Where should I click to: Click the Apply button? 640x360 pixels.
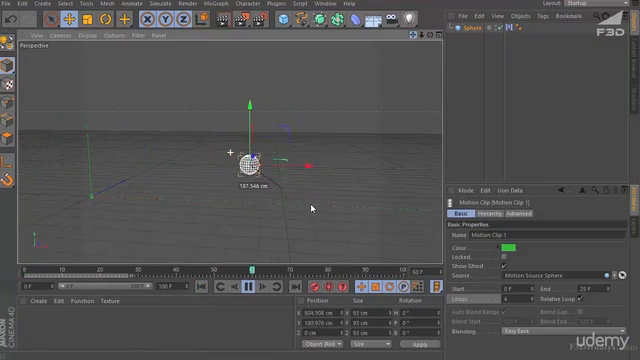point(420,344)
